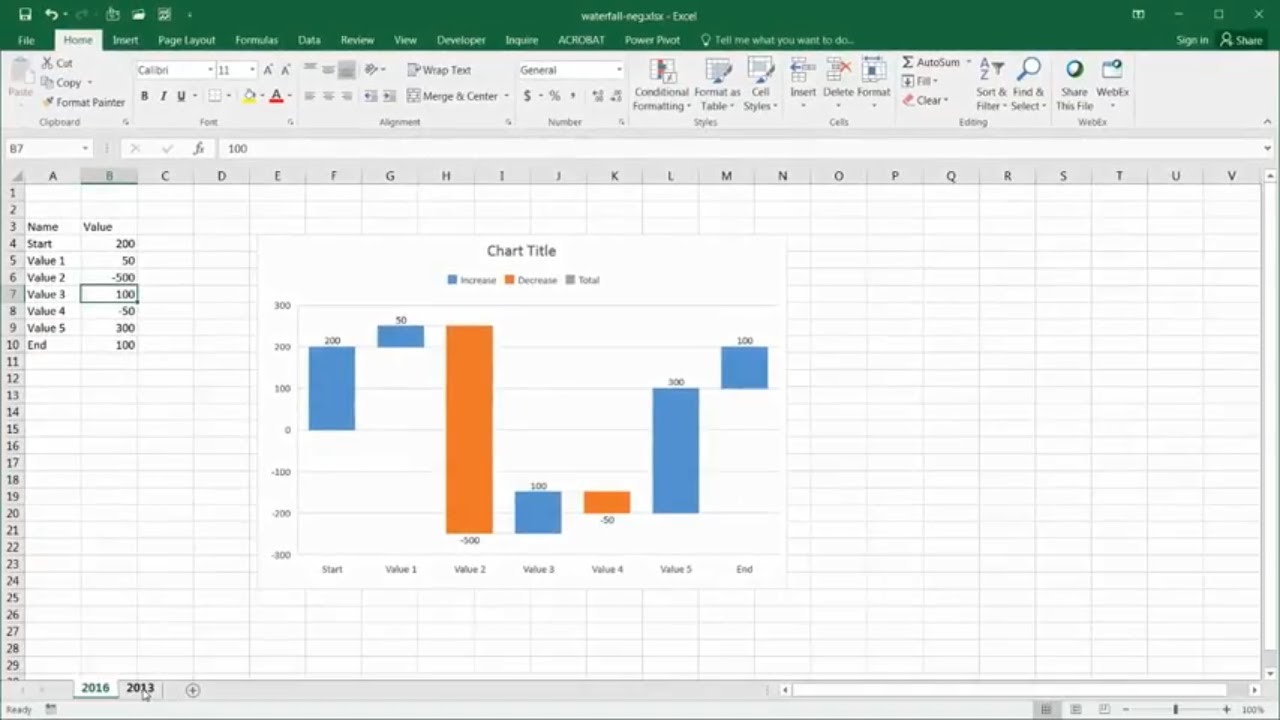Click the Increase Indent icon
Image resolution: width=1280 pixels, height=720 pixels.
(x=388, y=96)
